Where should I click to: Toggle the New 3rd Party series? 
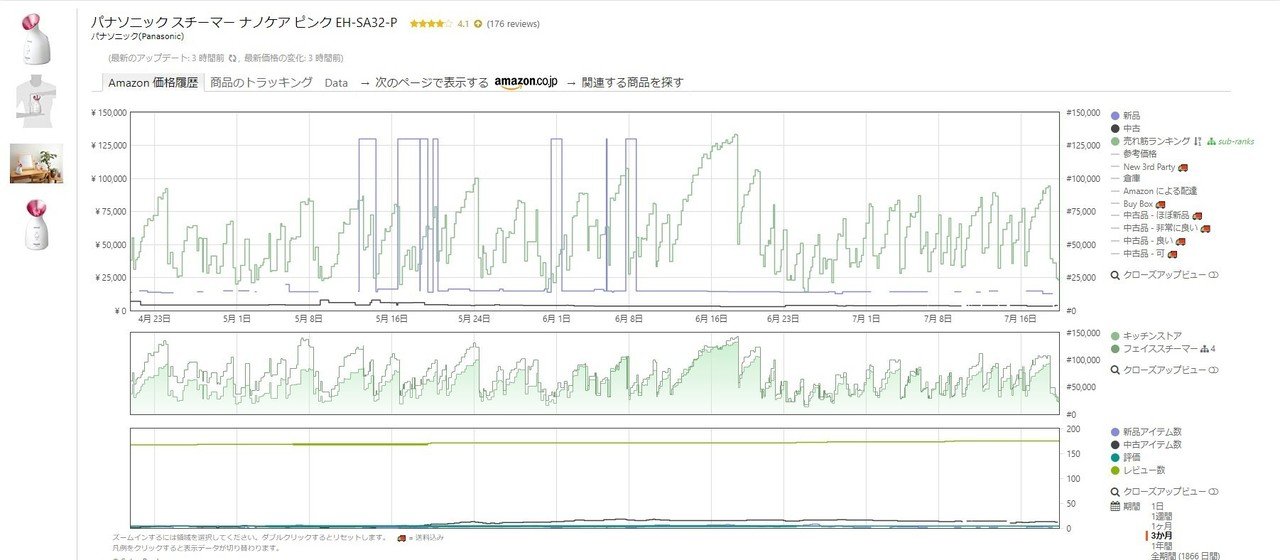point(1142,166)
